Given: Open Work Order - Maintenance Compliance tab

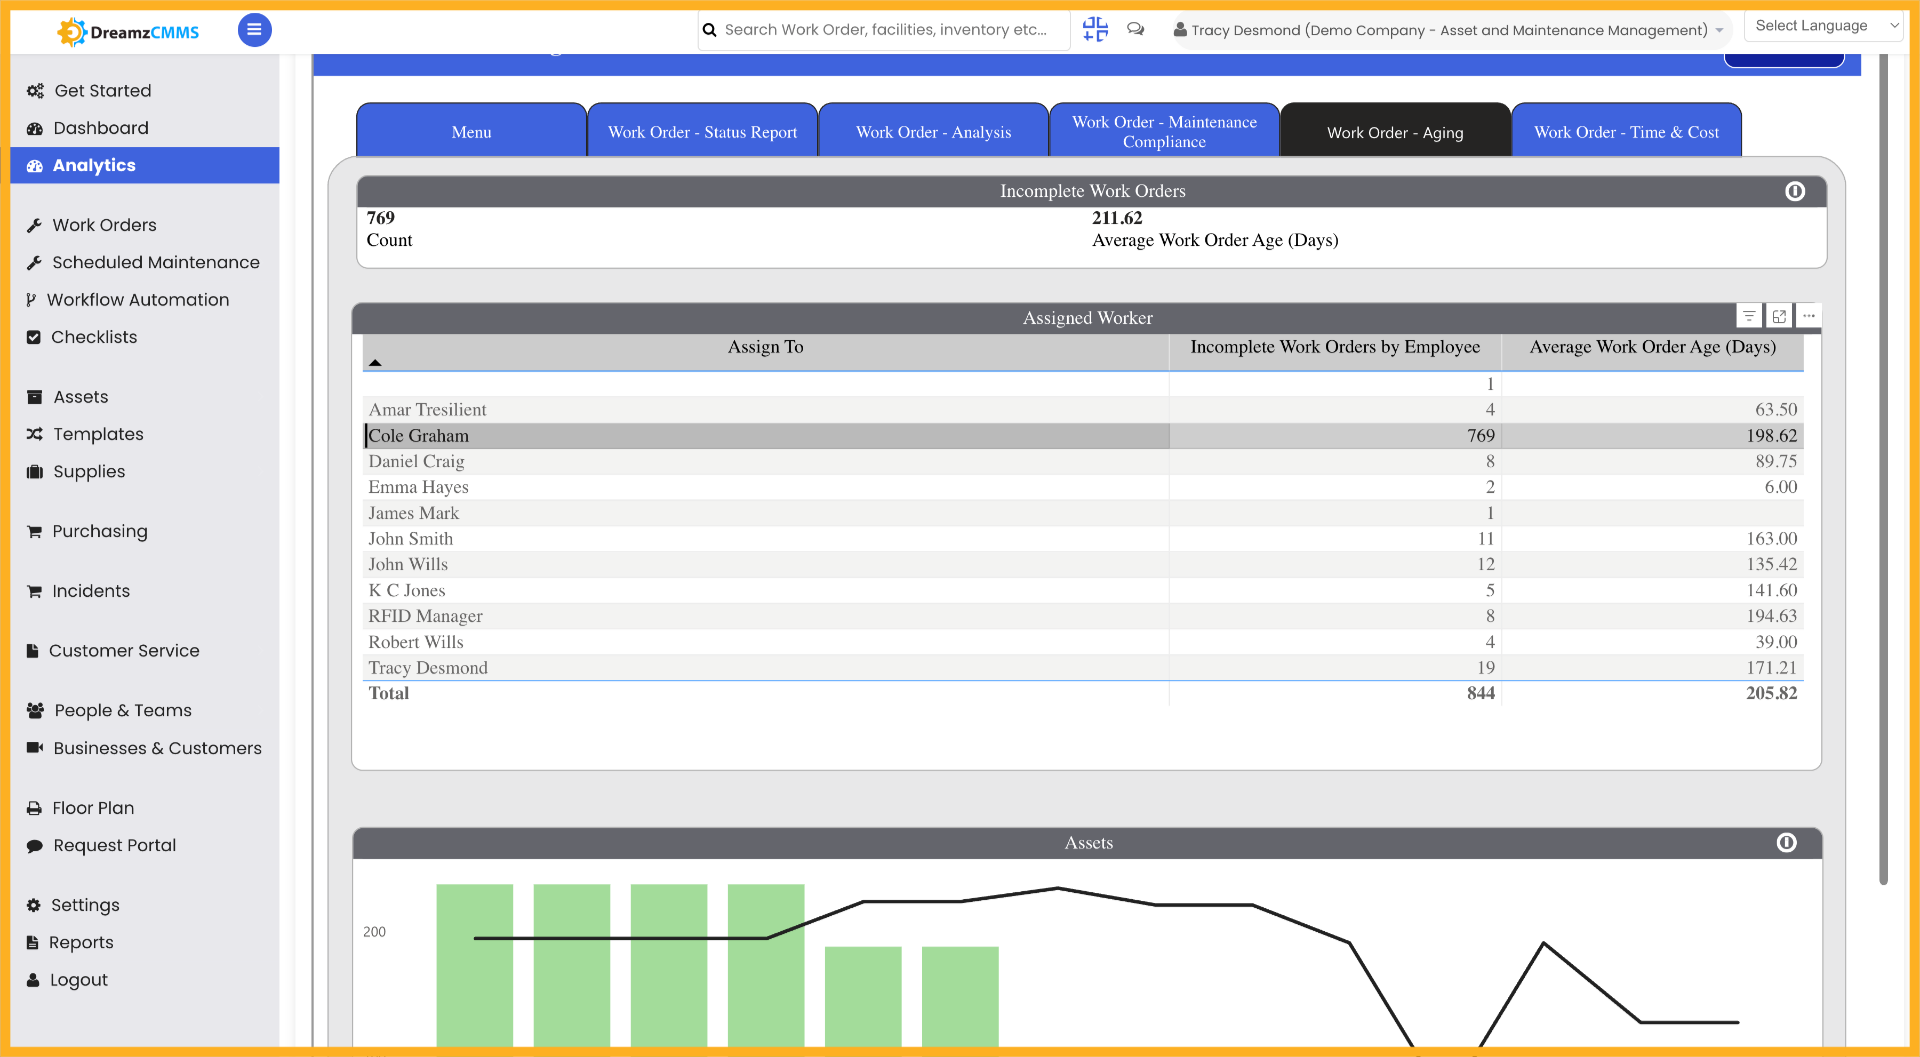Looking at the screenshot, I should (x=1164, y=131).
